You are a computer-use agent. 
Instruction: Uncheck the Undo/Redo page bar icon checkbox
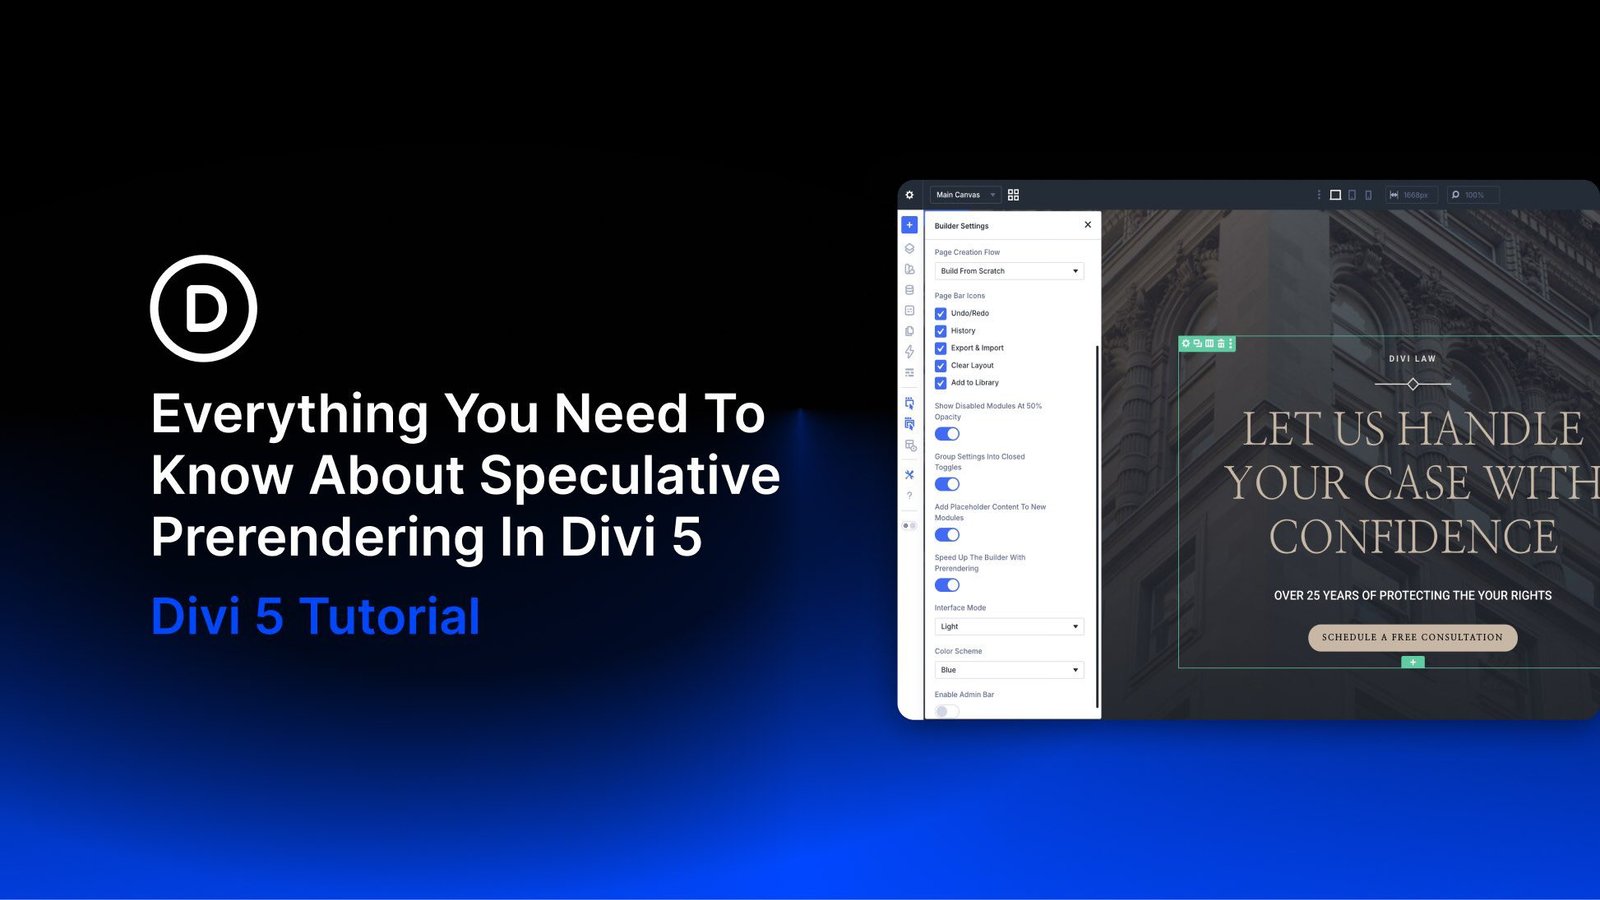941,313
